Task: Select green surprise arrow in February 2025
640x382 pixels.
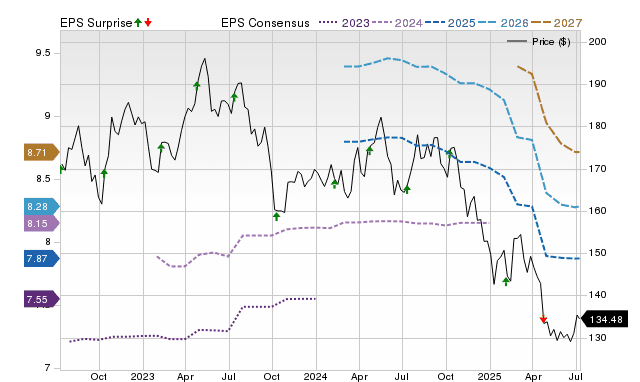Action: [x=506, y=281]
